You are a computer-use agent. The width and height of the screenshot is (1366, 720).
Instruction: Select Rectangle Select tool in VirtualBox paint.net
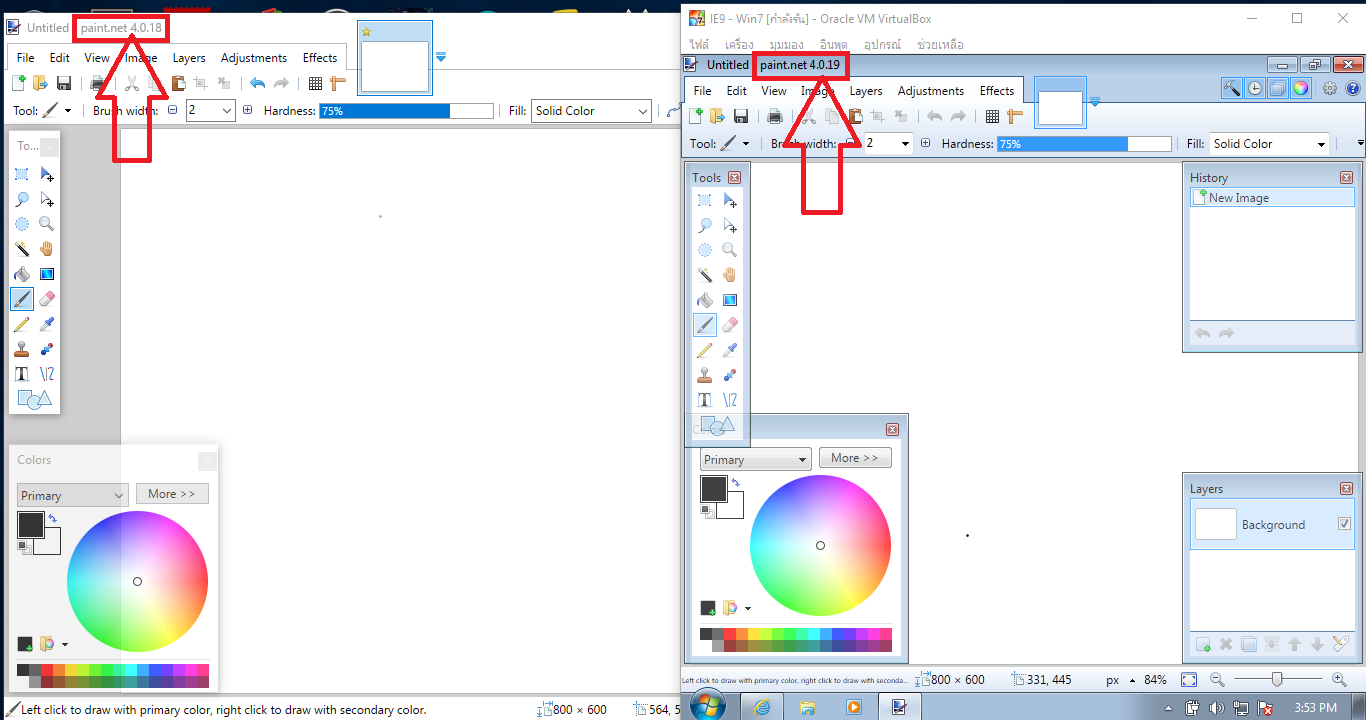click(x=705, y=201)
